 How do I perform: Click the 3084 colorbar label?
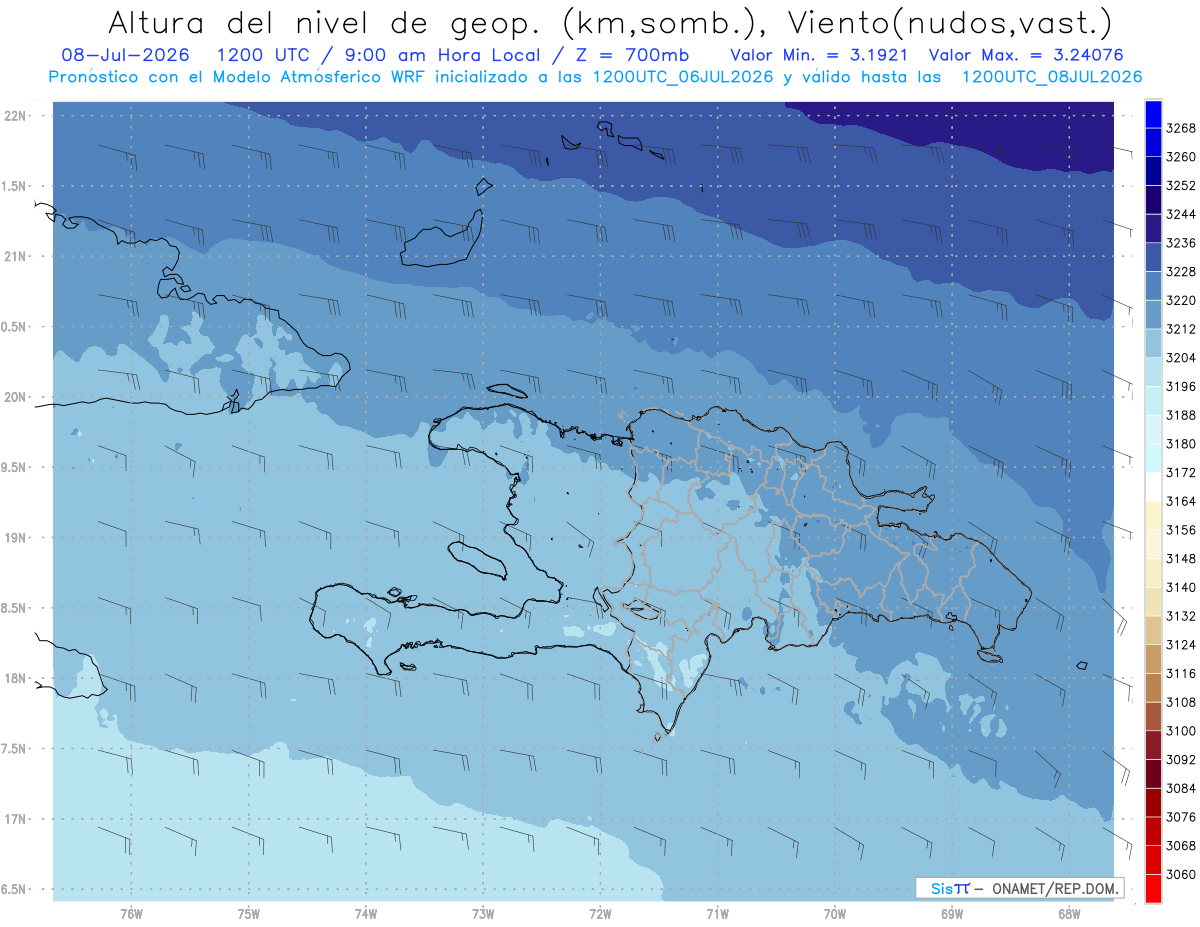pos(1181,788)
